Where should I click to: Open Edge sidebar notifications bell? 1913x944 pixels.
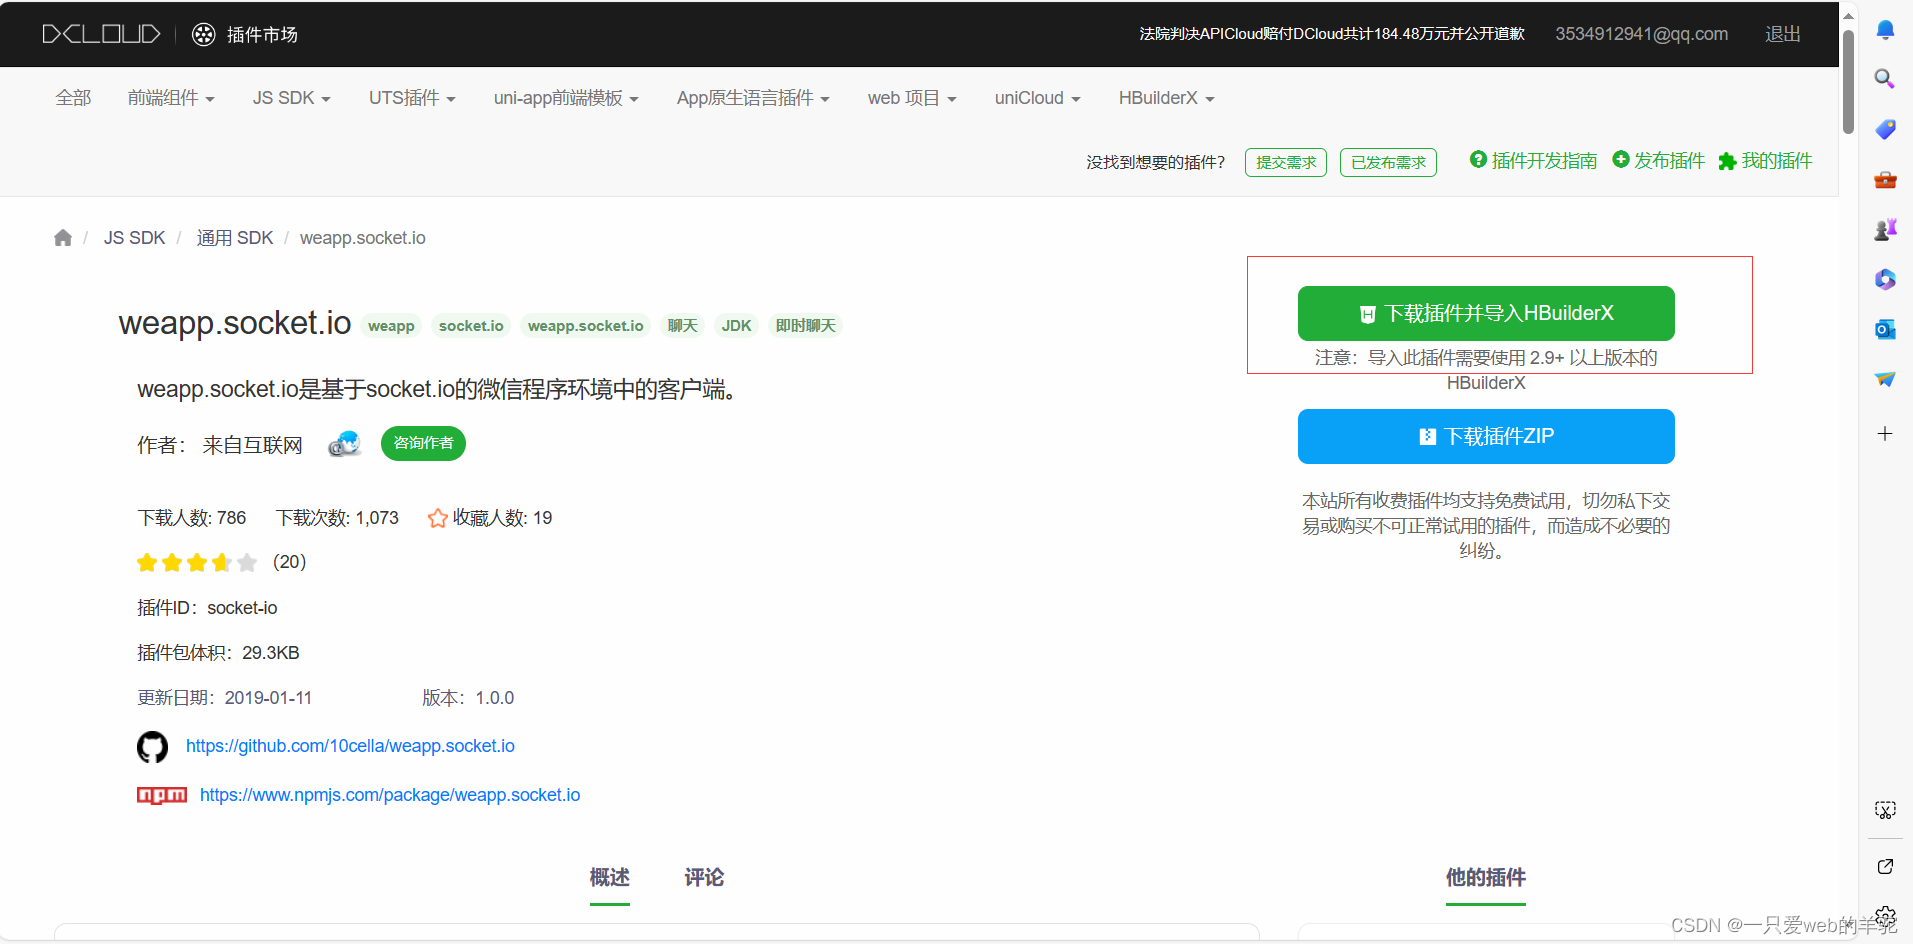[x=1885, y=29]
